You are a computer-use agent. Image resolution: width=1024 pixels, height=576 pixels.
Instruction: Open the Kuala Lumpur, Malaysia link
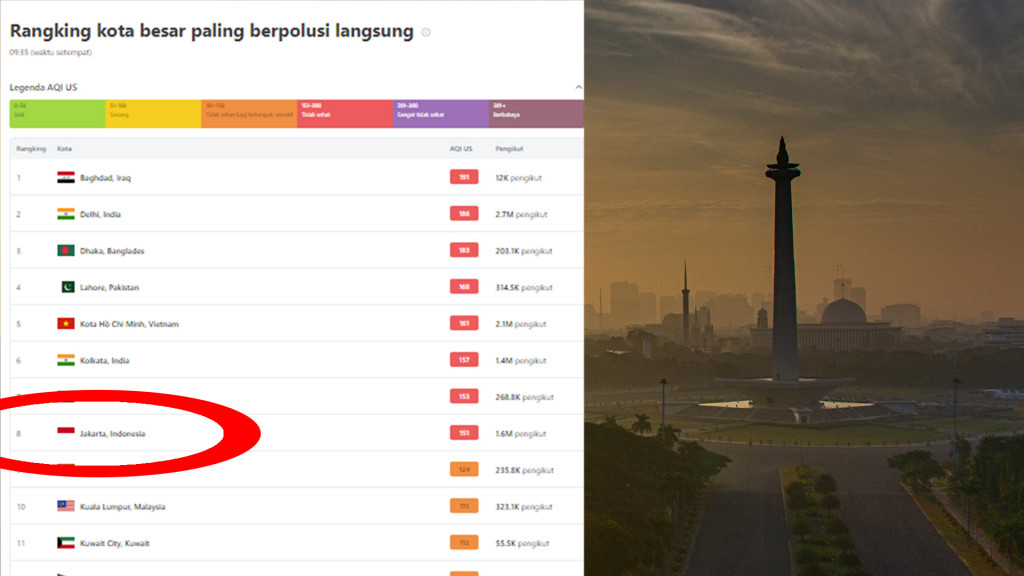(x=122, y=507)
